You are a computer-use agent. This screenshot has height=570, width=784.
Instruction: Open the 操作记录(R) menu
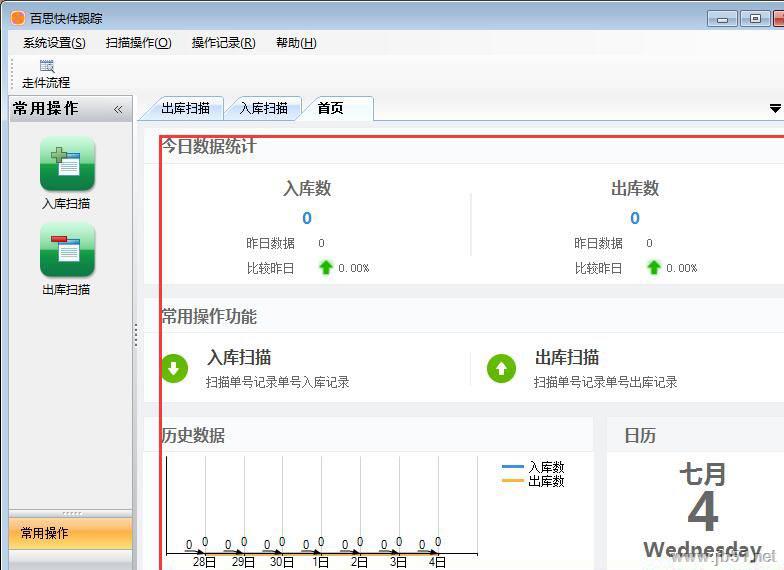point(224,43)
